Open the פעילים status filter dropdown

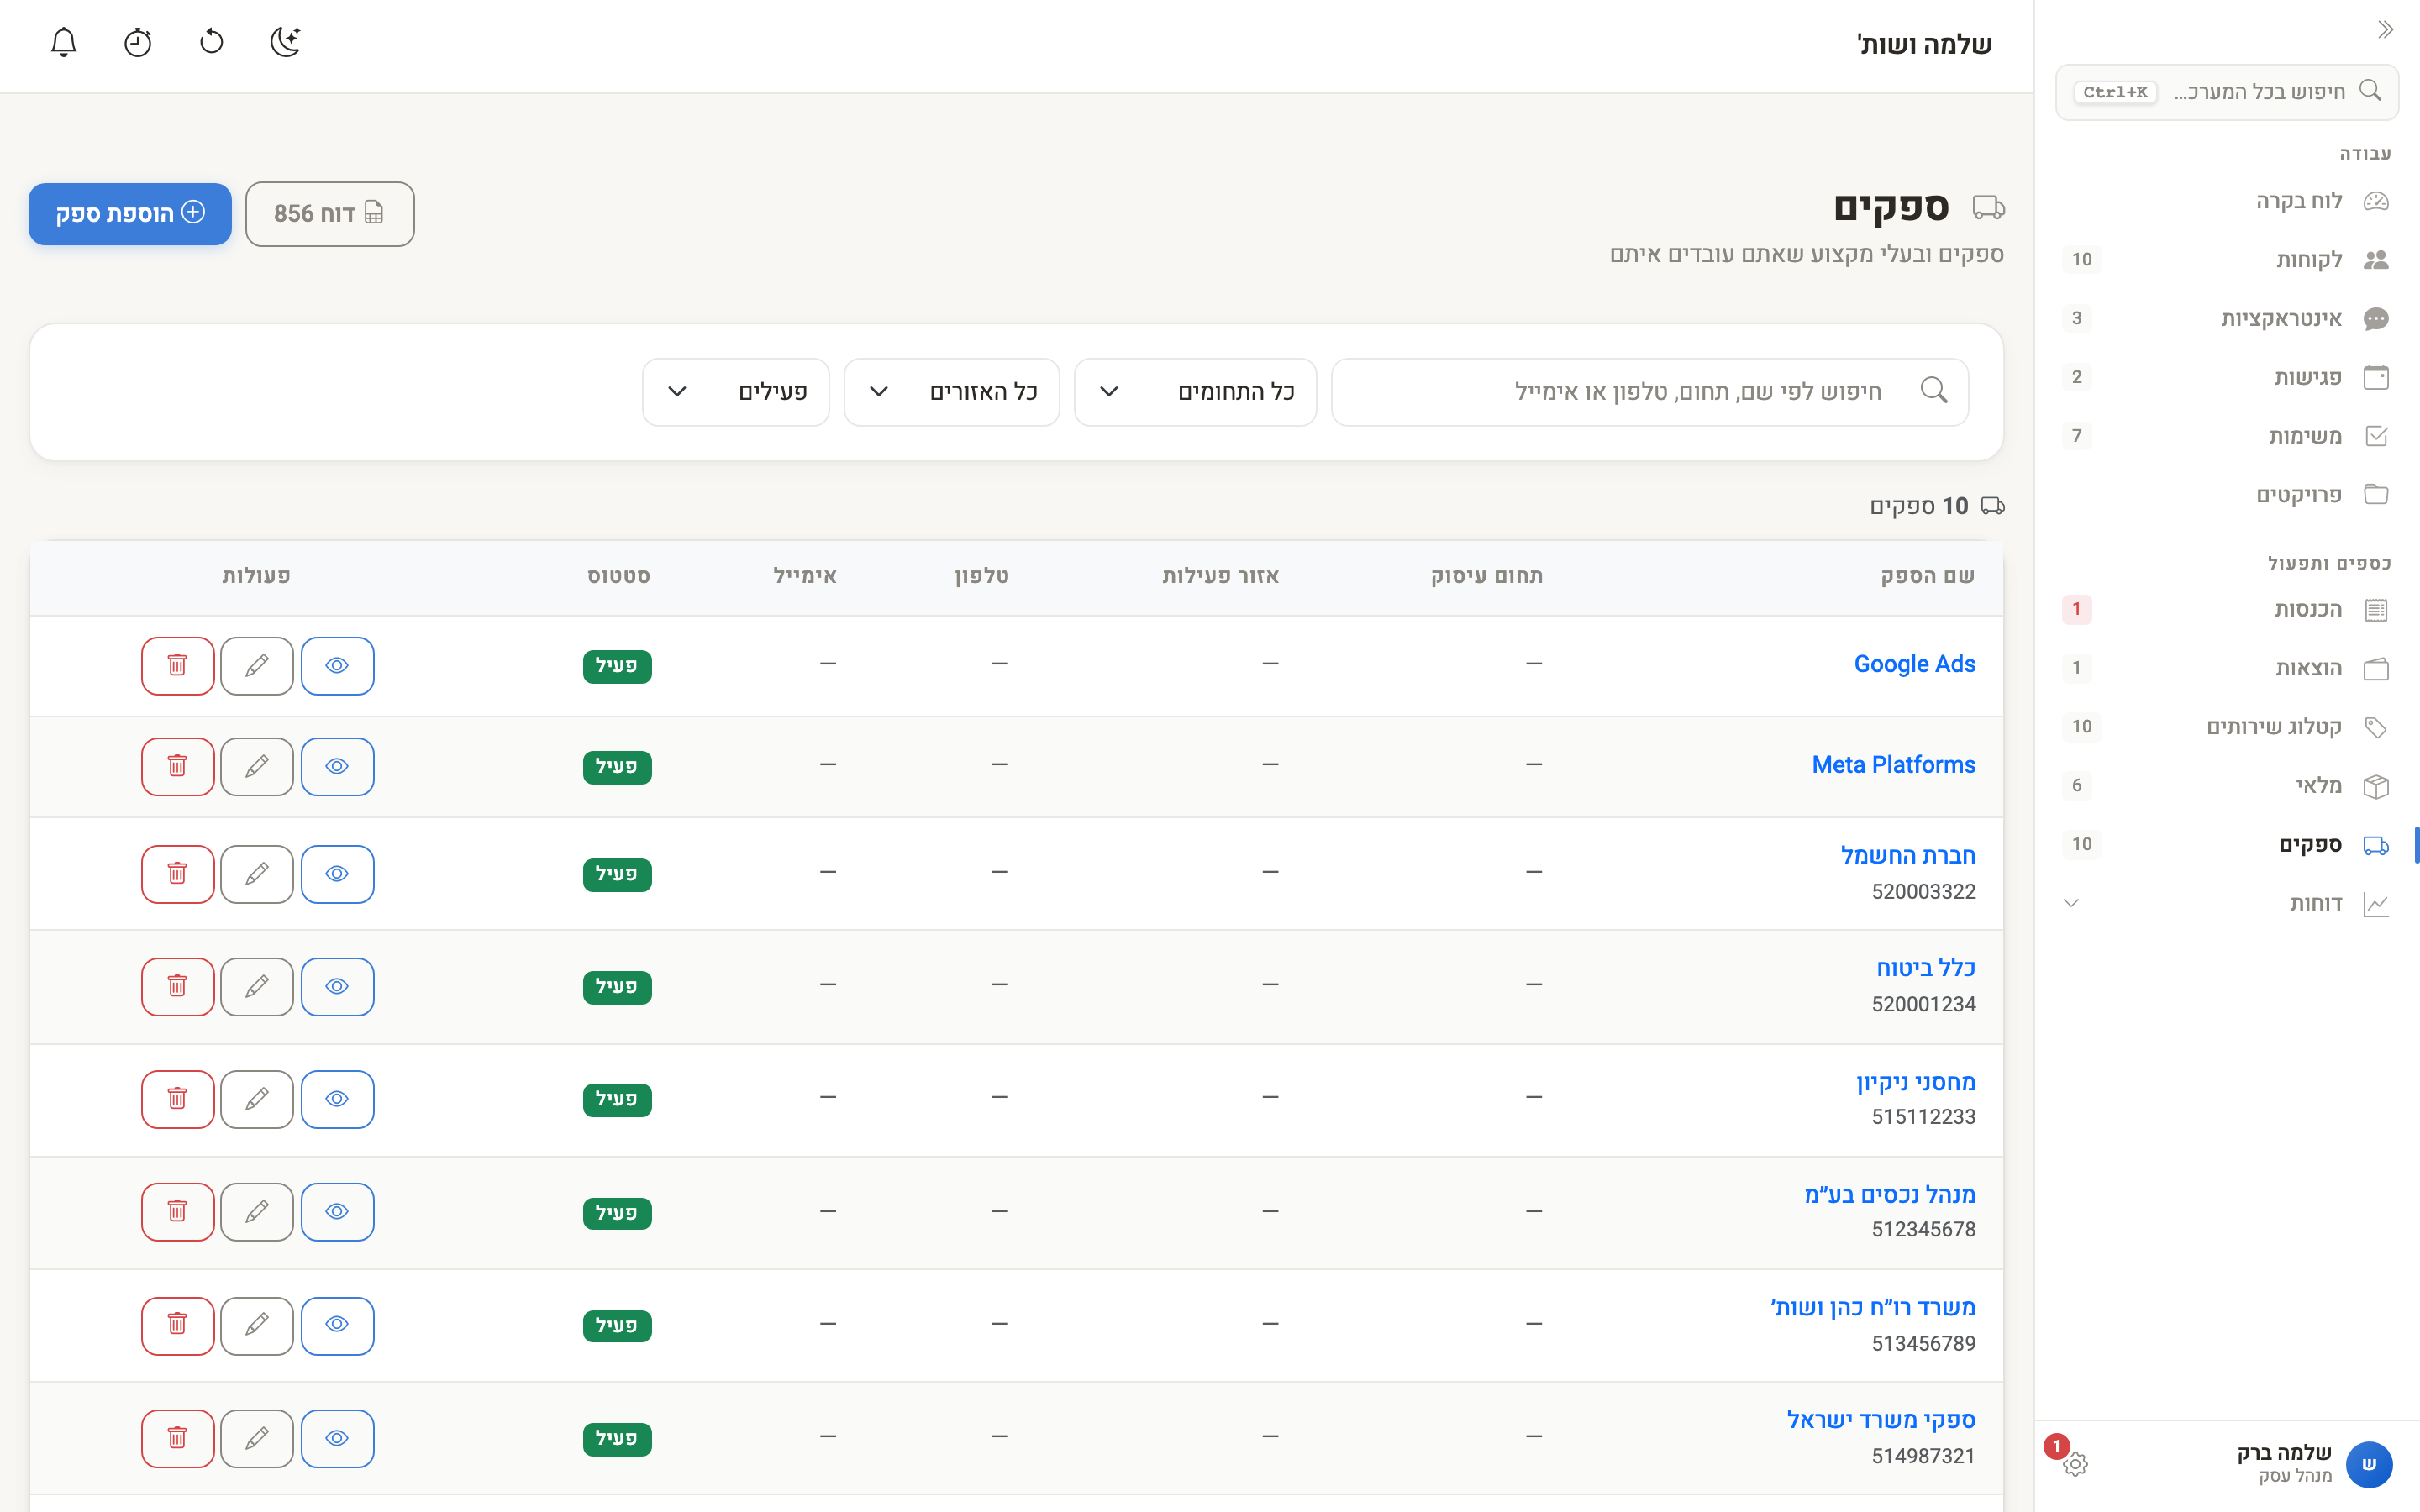[736, 392]
